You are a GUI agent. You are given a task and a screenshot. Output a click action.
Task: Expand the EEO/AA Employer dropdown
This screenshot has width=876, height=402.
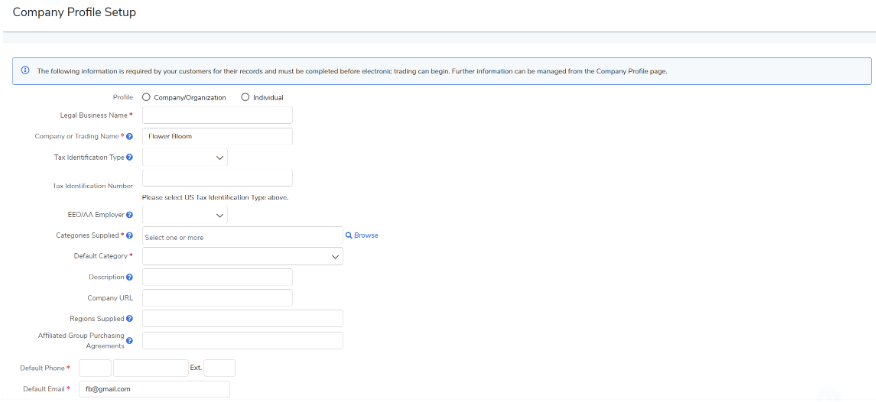pyautogui.click(x=185, y=215)
